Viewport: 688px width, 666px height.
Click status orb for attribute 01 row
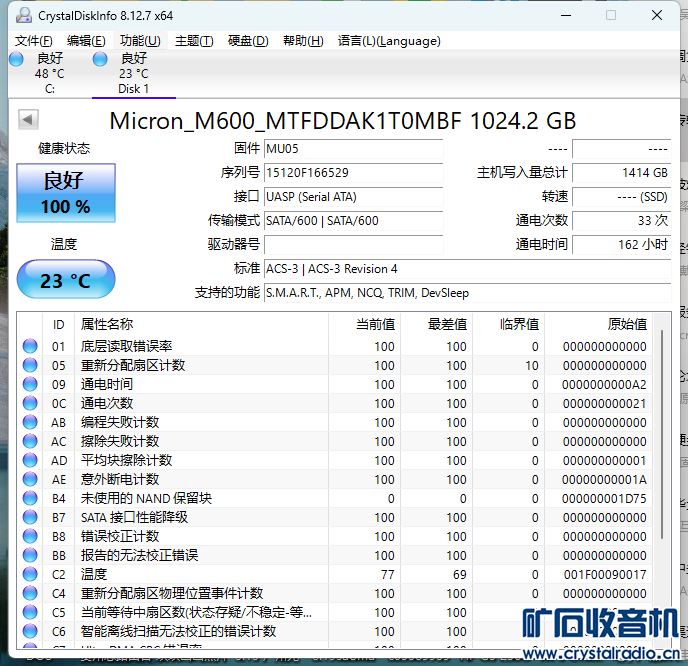point(30,346)
